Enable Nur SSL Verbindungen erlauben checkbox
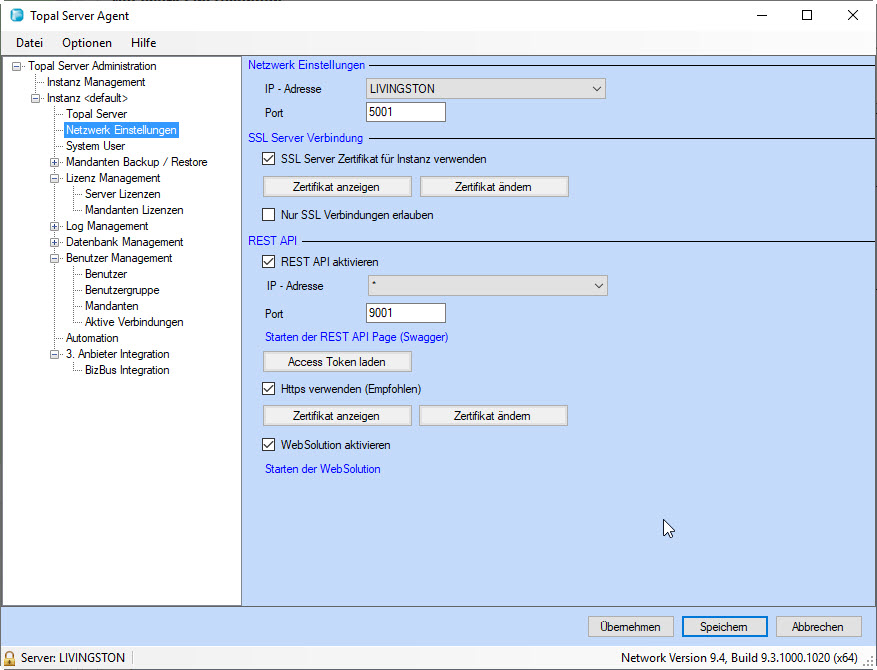Viewport: 877px width, 670px height. 268,214
